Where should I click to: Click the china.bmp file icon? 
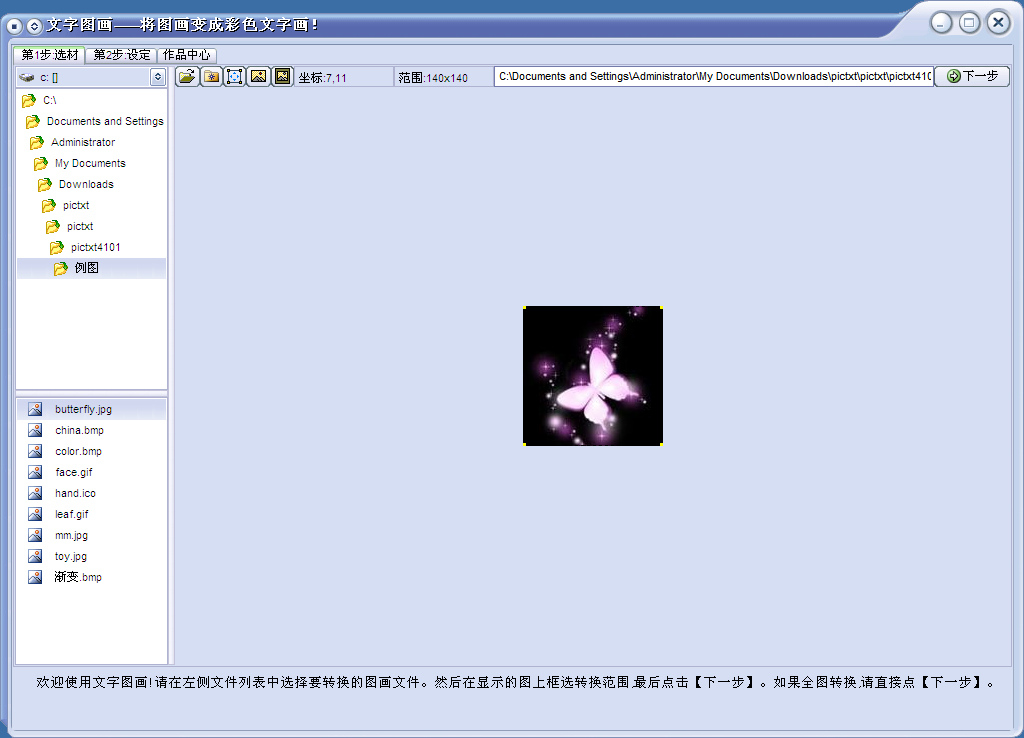pyautogui.click(x=35, y=430)
